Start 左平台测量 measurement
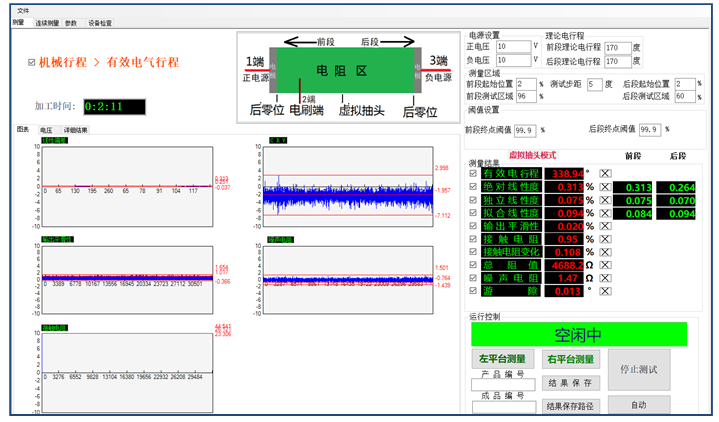The width and height of the screenshot is (719, 422). [x=503, y=359]
